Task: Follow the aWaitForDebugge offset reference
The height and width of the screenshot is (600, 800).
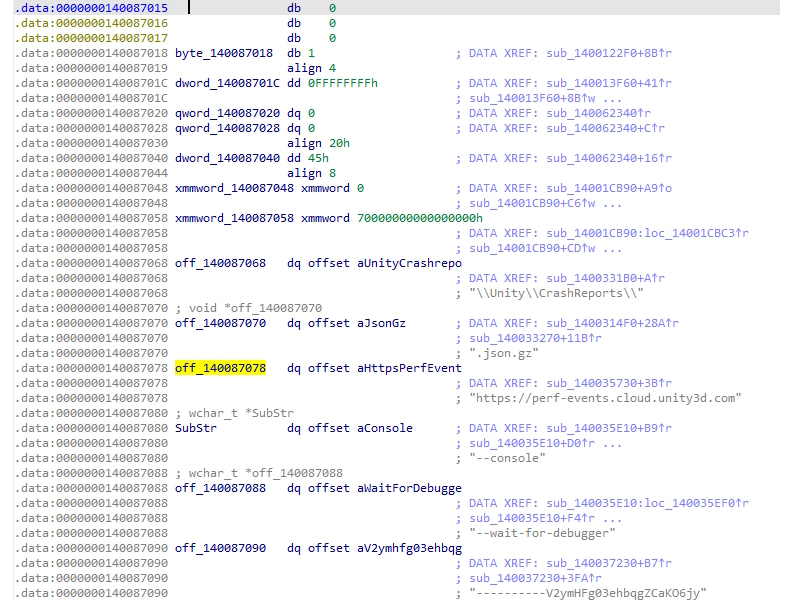Action: point(409,488)
